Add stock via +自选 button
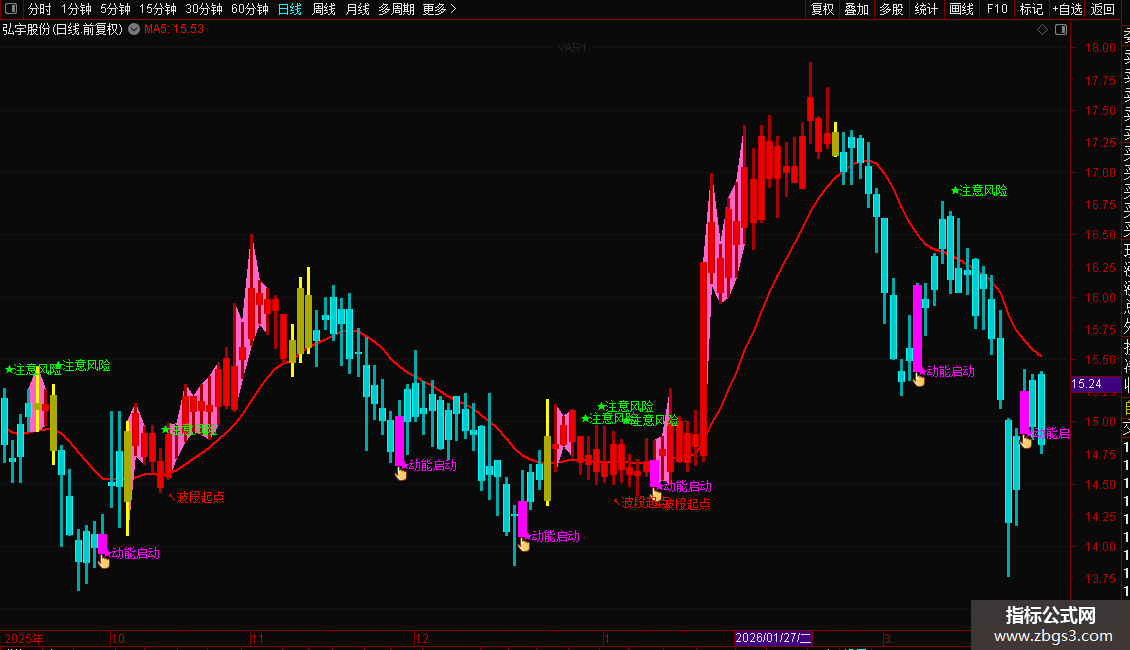 1067,9
